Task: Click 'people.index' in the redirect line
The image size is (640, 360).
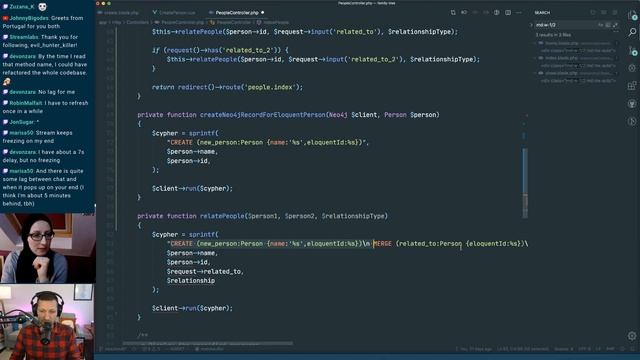Action: 270,87
